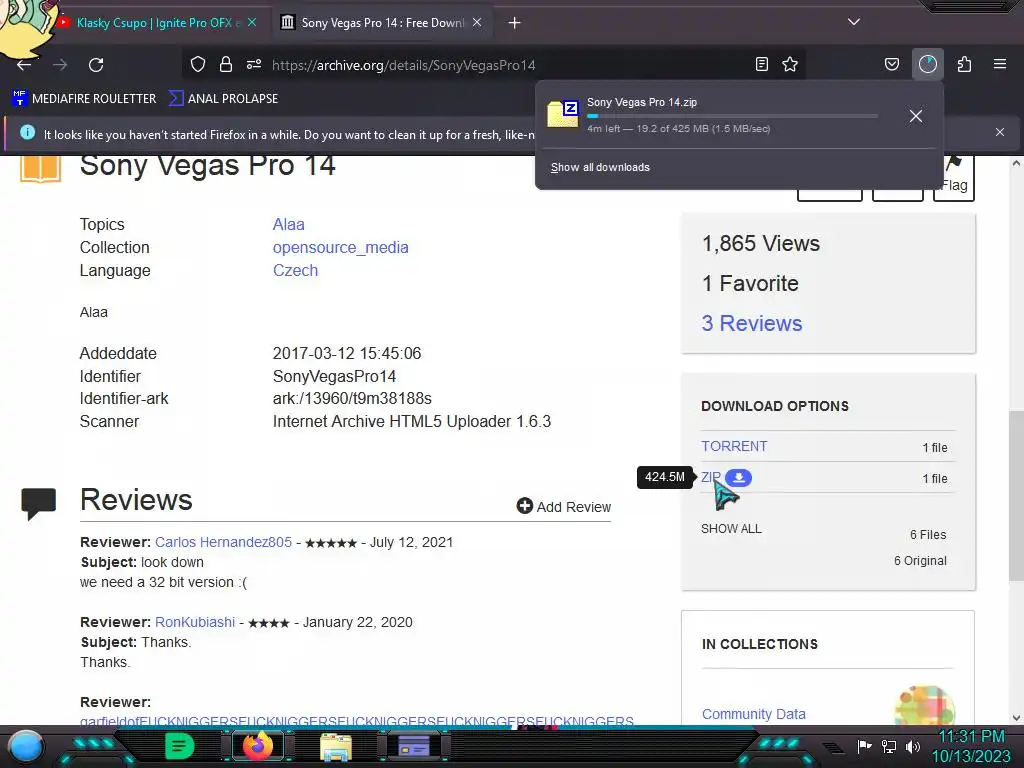Click the ZIP download arrow icon
Screen dimensions: 1024x768
(739, 478)
